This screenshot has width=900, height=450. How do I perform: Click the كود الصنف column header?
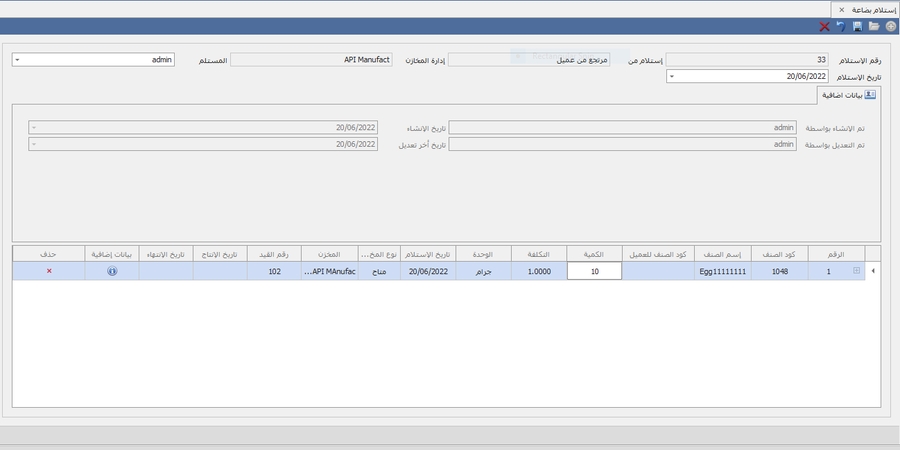click(x=779, y=253)
